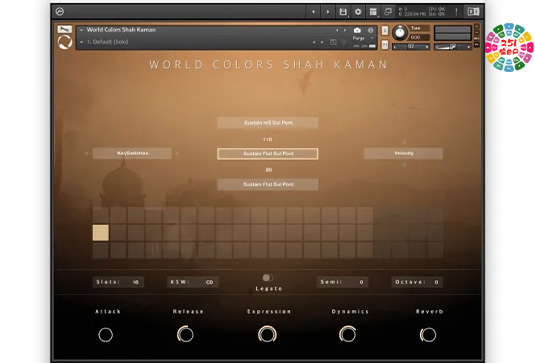This screenshot has width=535, height=363.
Task: Click the Dynamics knob
Action: (x=348, y=334)
